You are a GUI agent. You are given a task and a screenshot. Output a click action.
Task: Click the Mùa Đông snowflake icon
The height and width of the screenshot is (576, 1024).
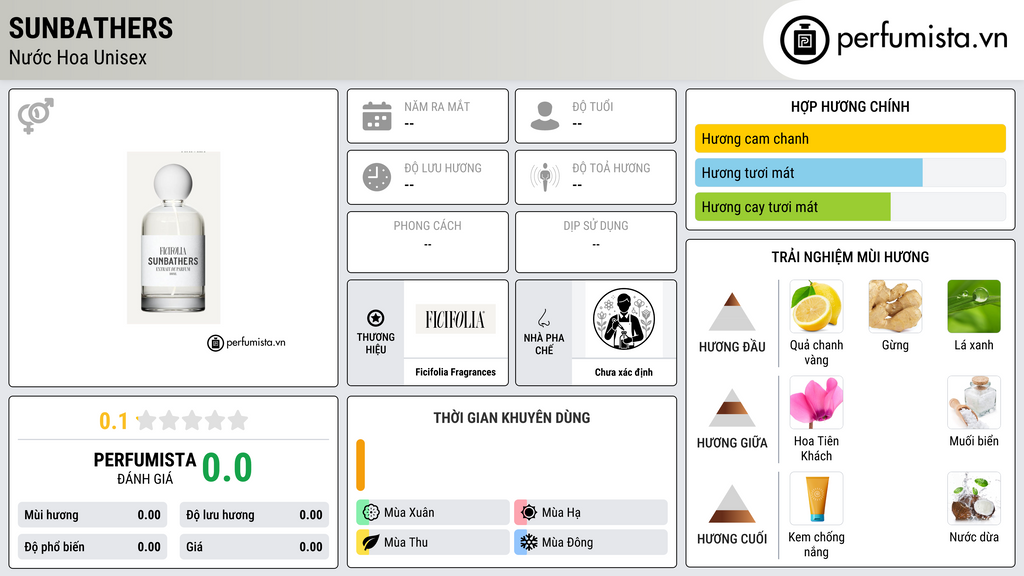tap(529, 542)
